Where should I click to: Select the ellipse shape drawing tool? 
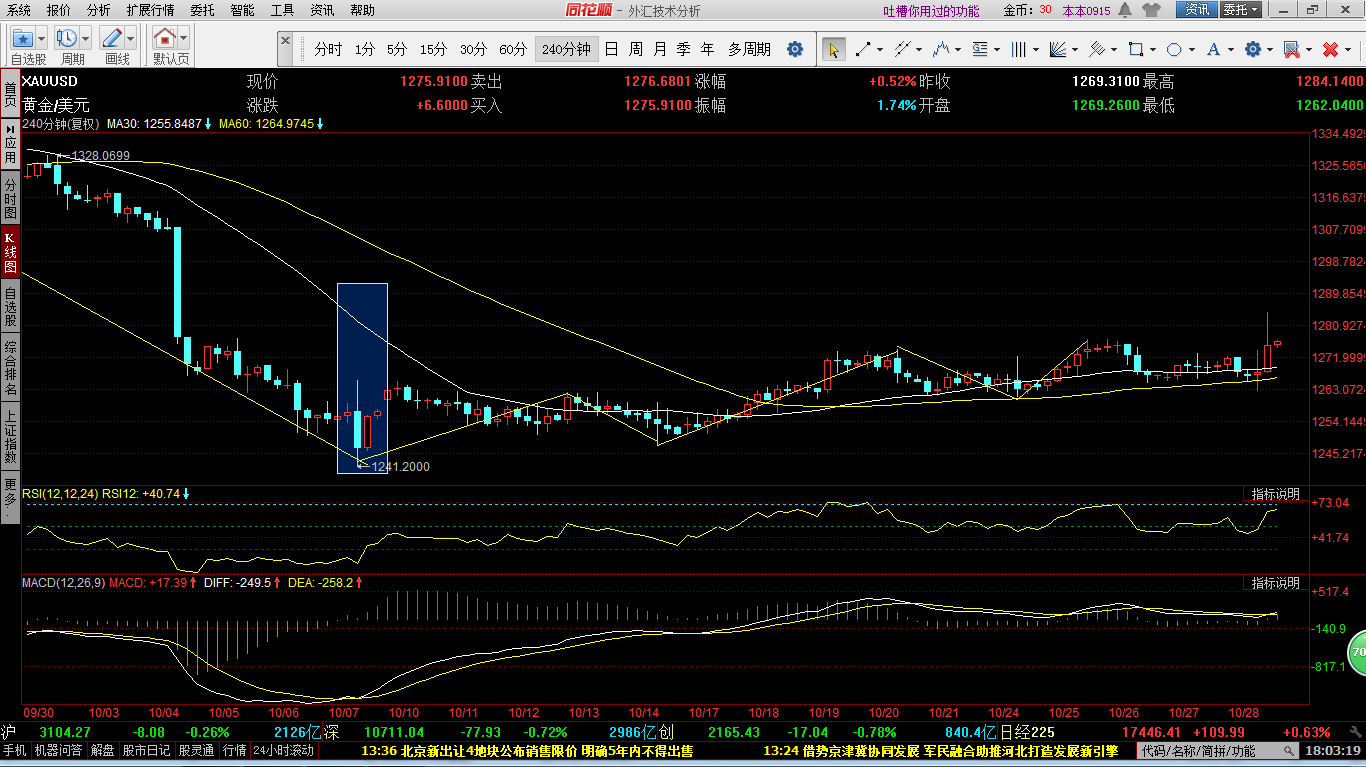tap(1175, 49)
